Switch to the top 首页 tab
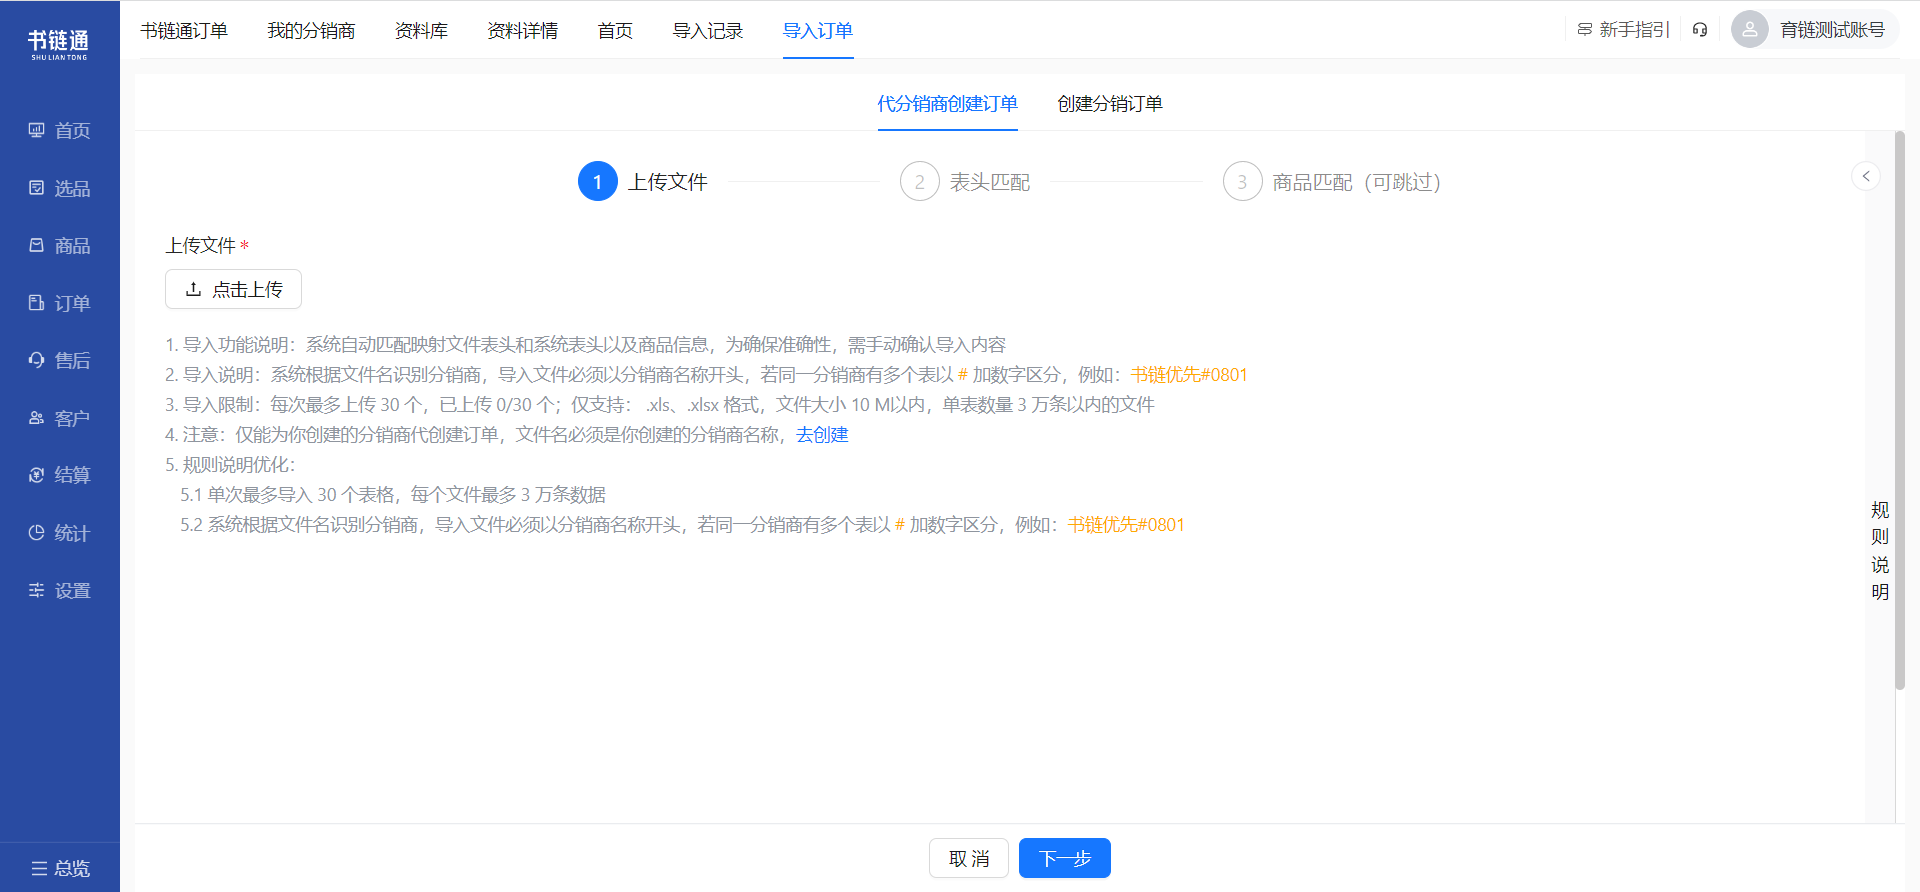Screen dimensions: 1920x892 click(x=615, y=31)
